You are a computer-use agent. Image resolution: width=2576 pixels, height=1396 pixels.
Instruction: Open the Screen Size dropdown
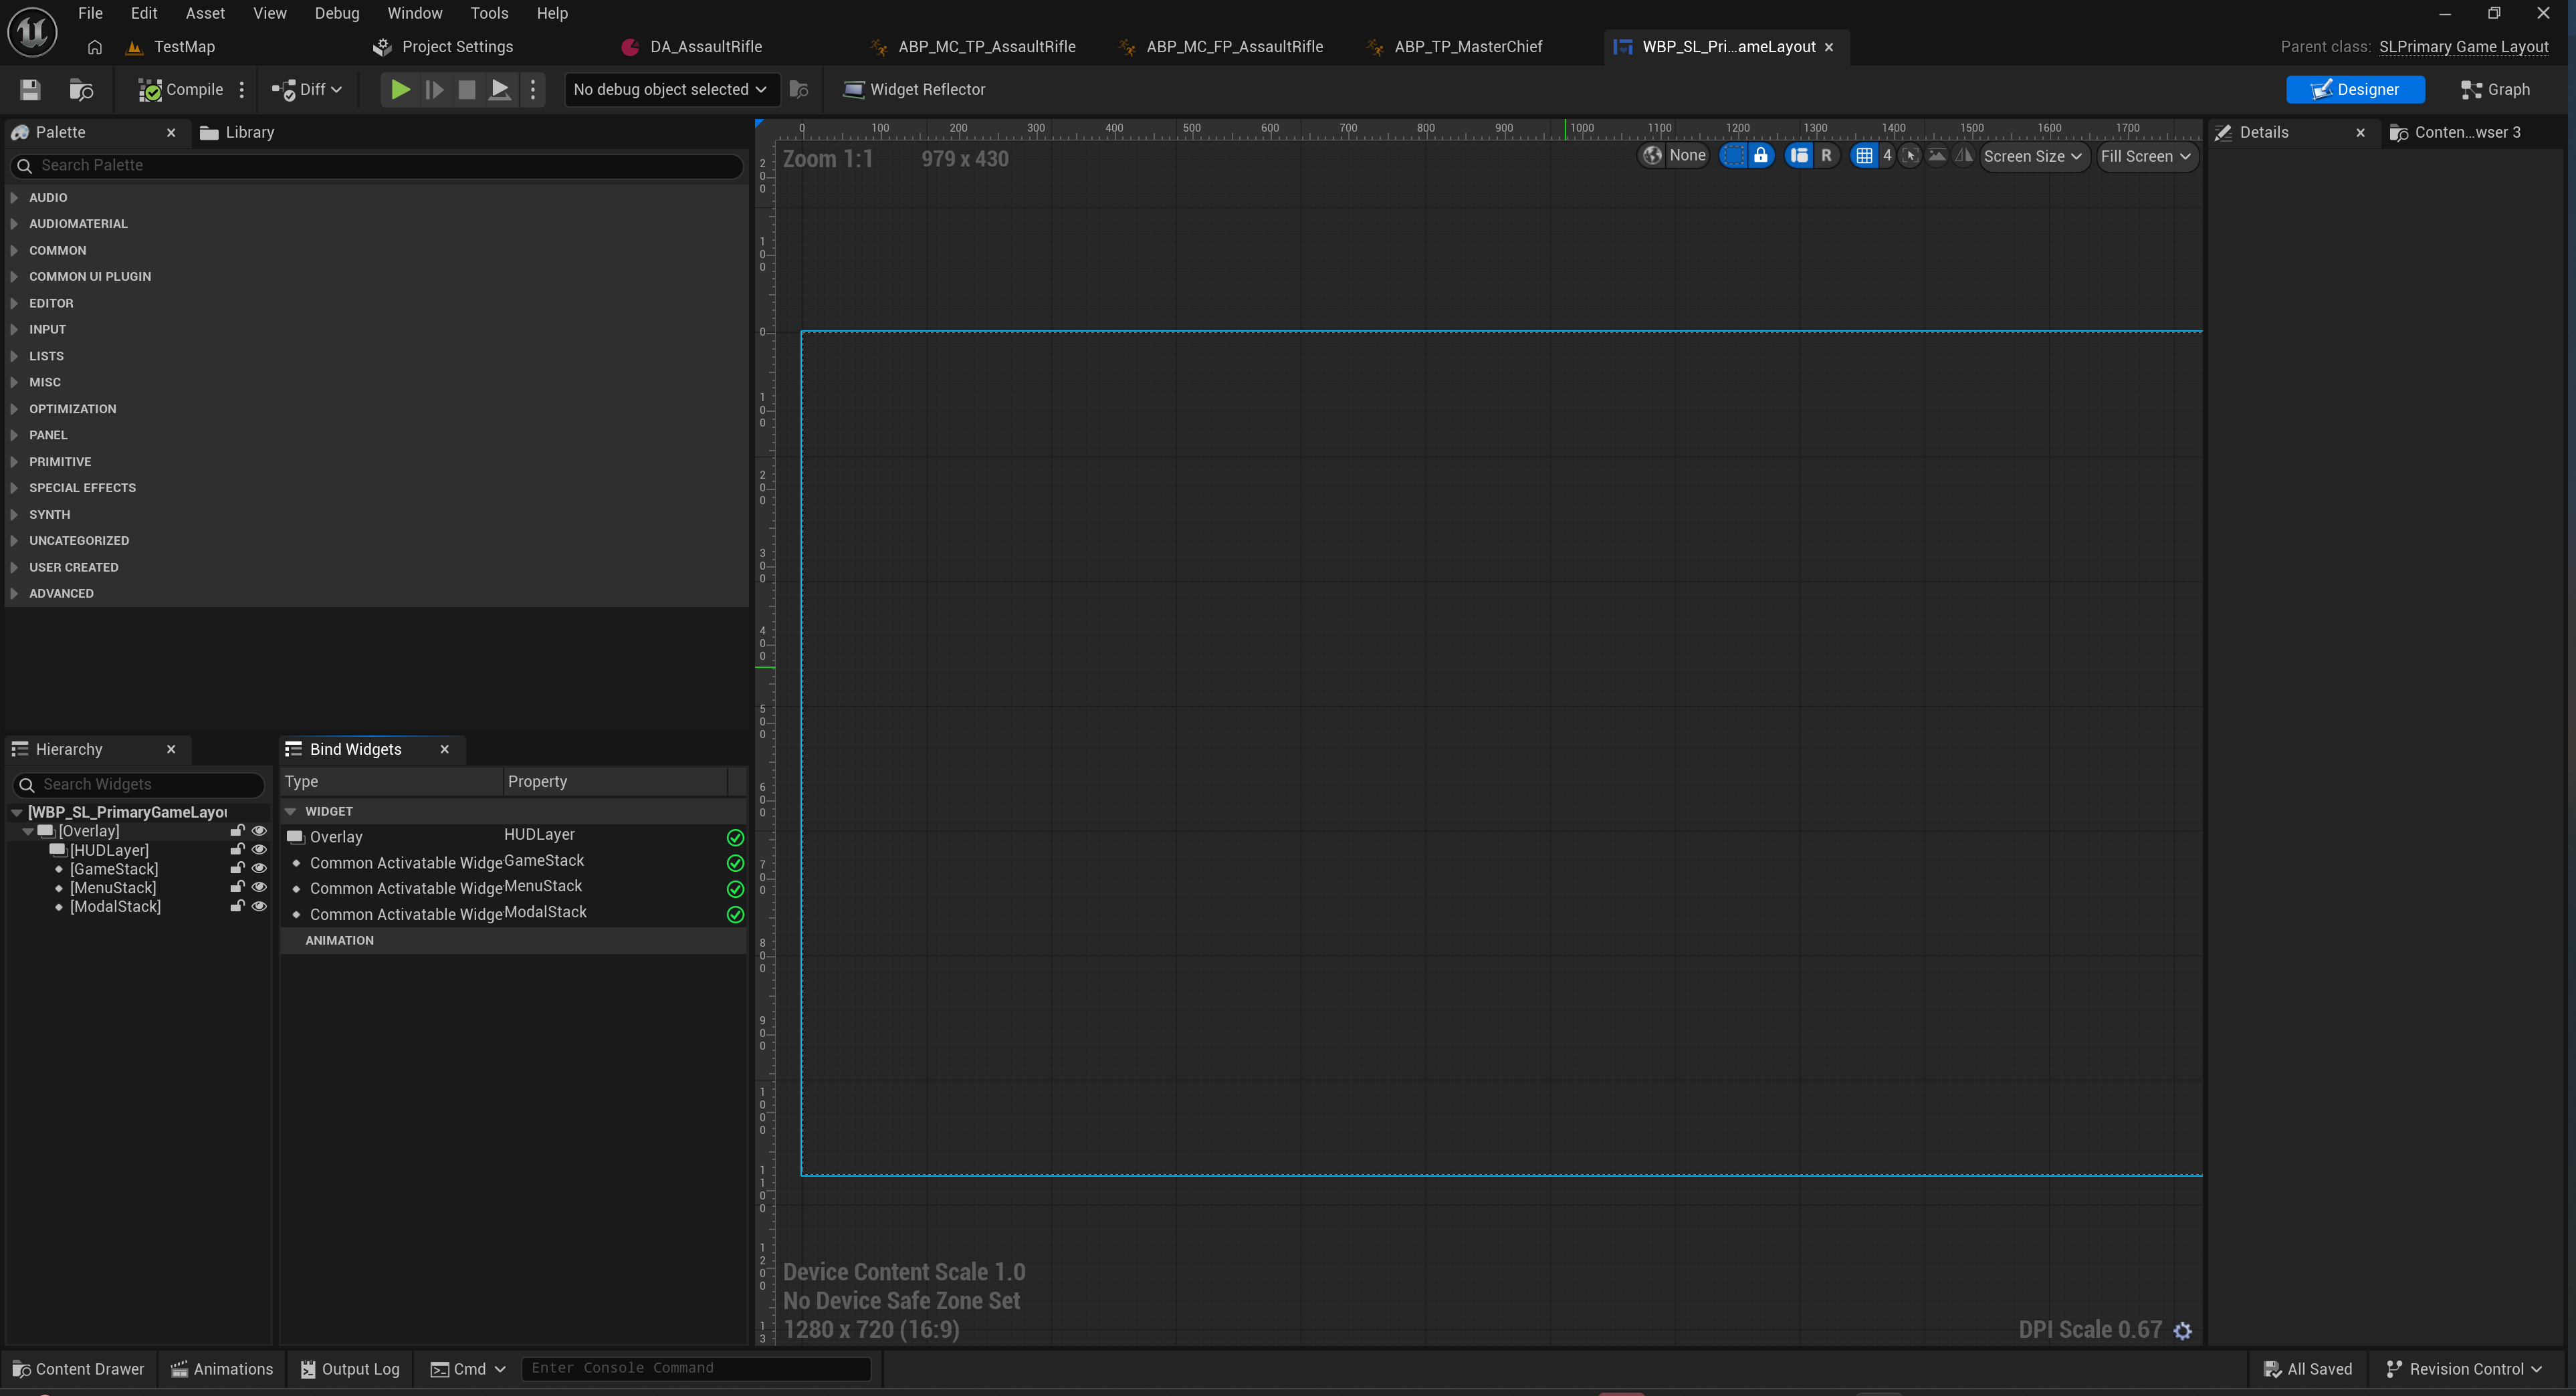click(x=2033, y=157)
